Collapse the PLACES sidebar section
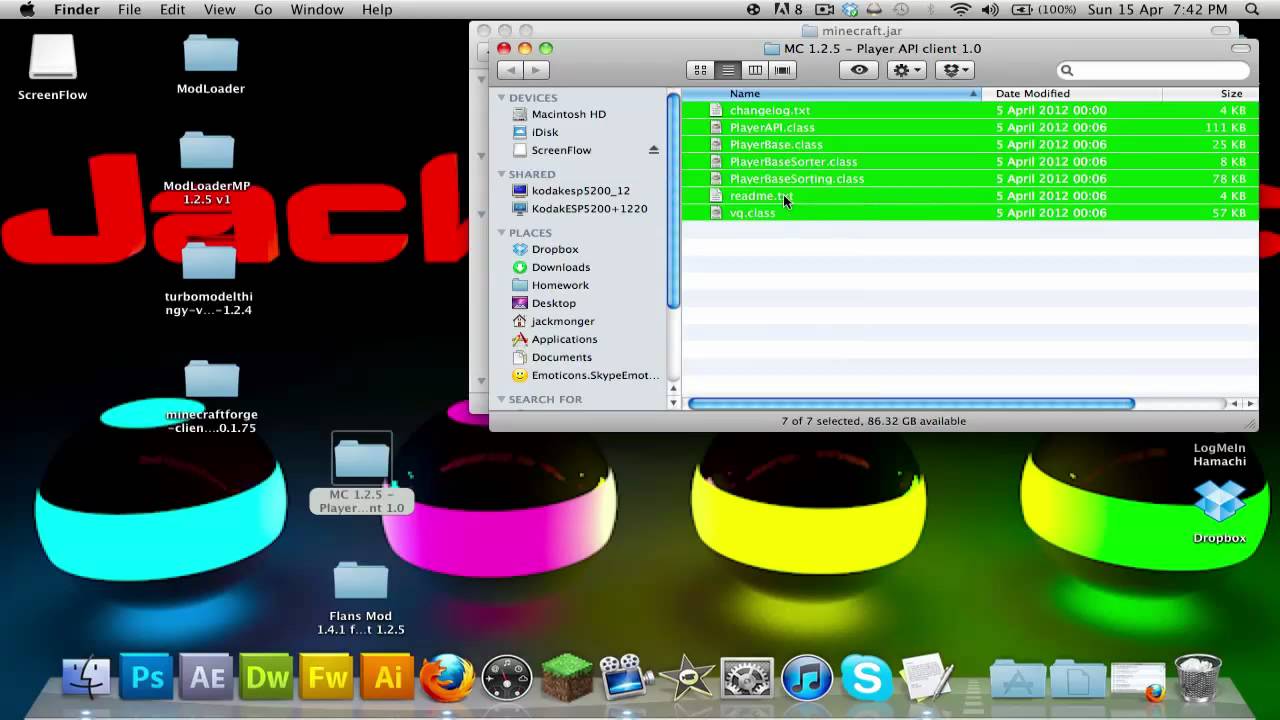Viewport: 1280px width, 720px height. pyautogui.click(x=501, y=232)
